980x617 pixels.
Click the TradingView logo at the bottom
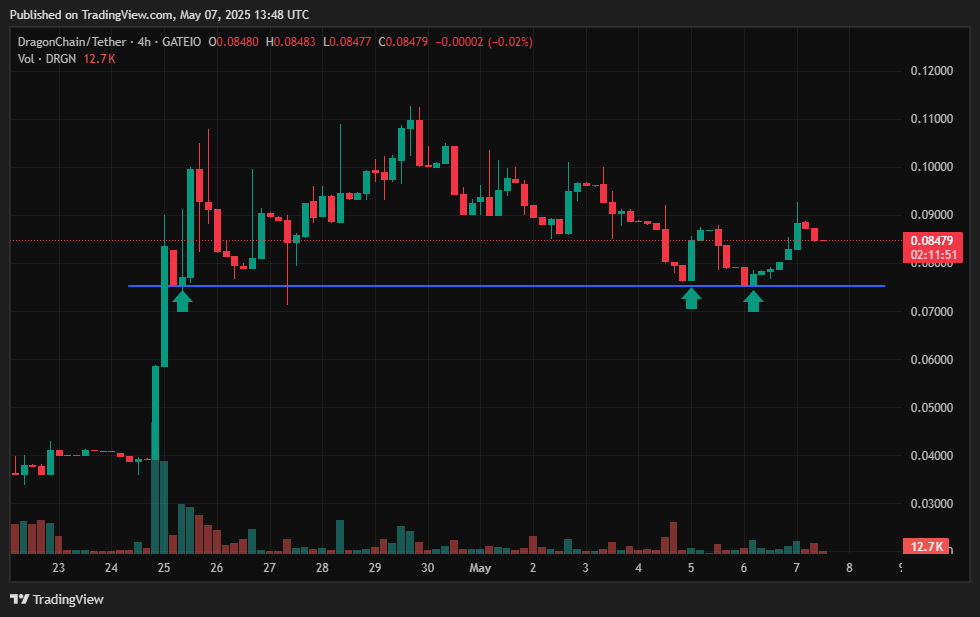(57, 599)
